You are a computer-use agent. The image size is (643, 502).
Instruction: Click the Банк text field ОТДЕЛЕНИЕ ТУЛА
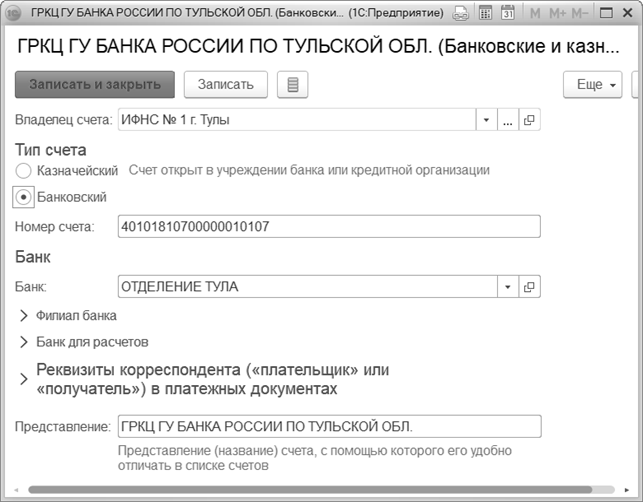click(308, 286)
